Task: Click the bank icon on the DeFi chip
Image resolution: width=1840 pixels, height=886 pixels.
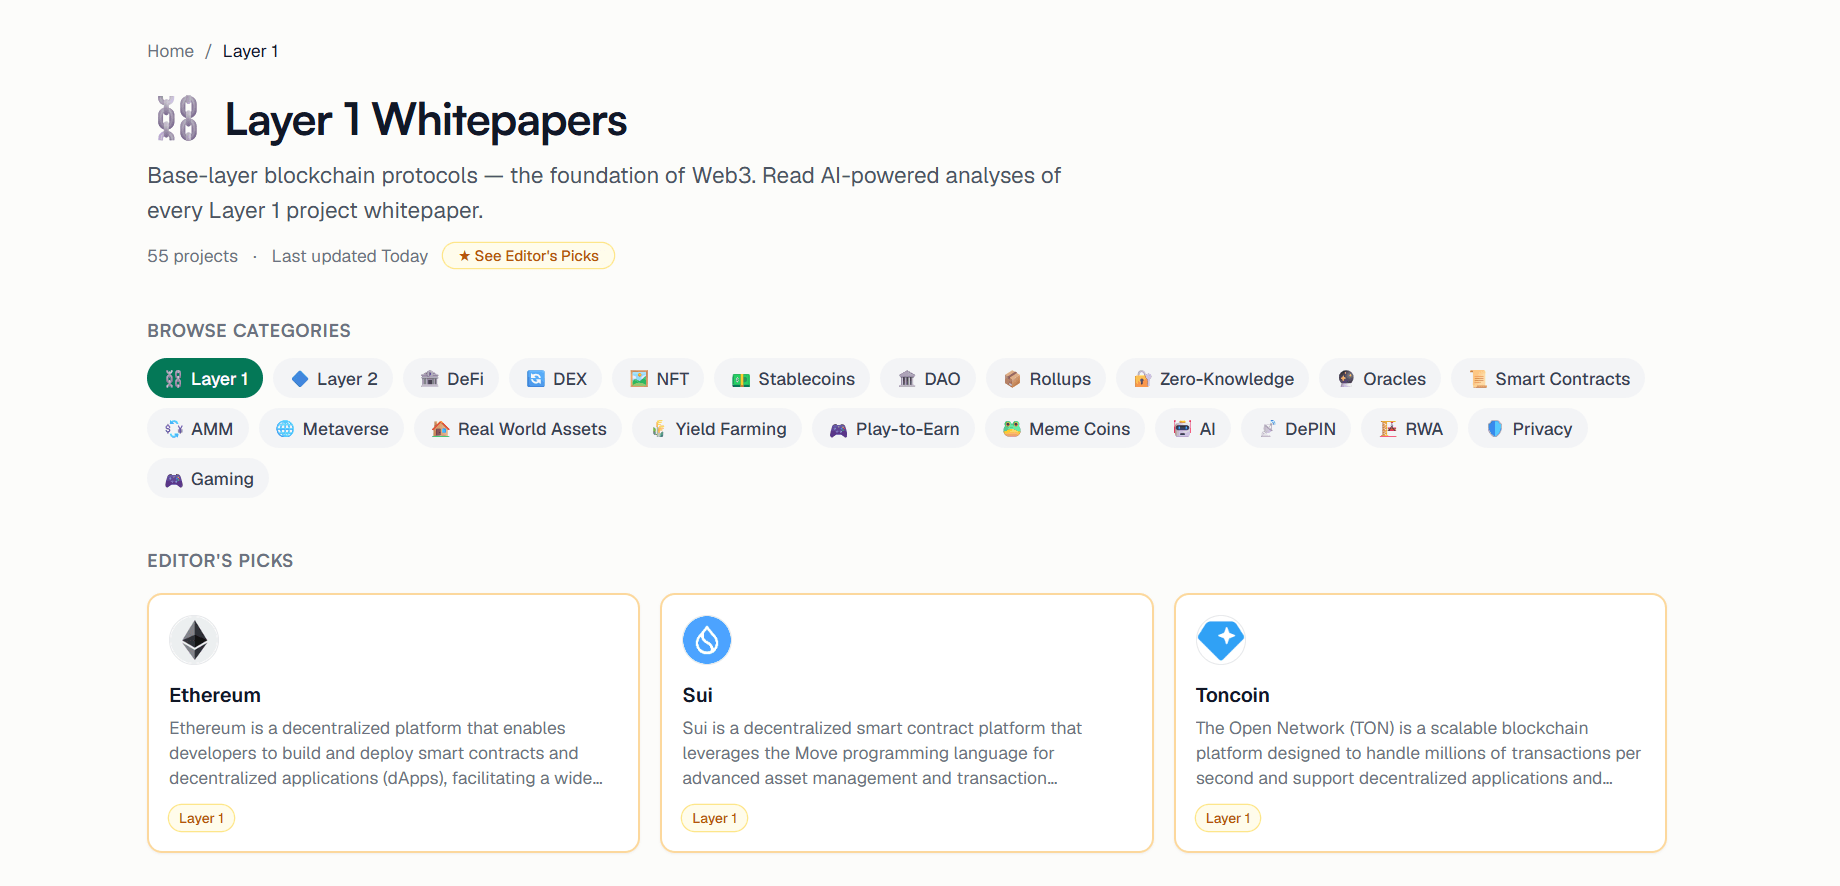Action: [x=430, y=379]
